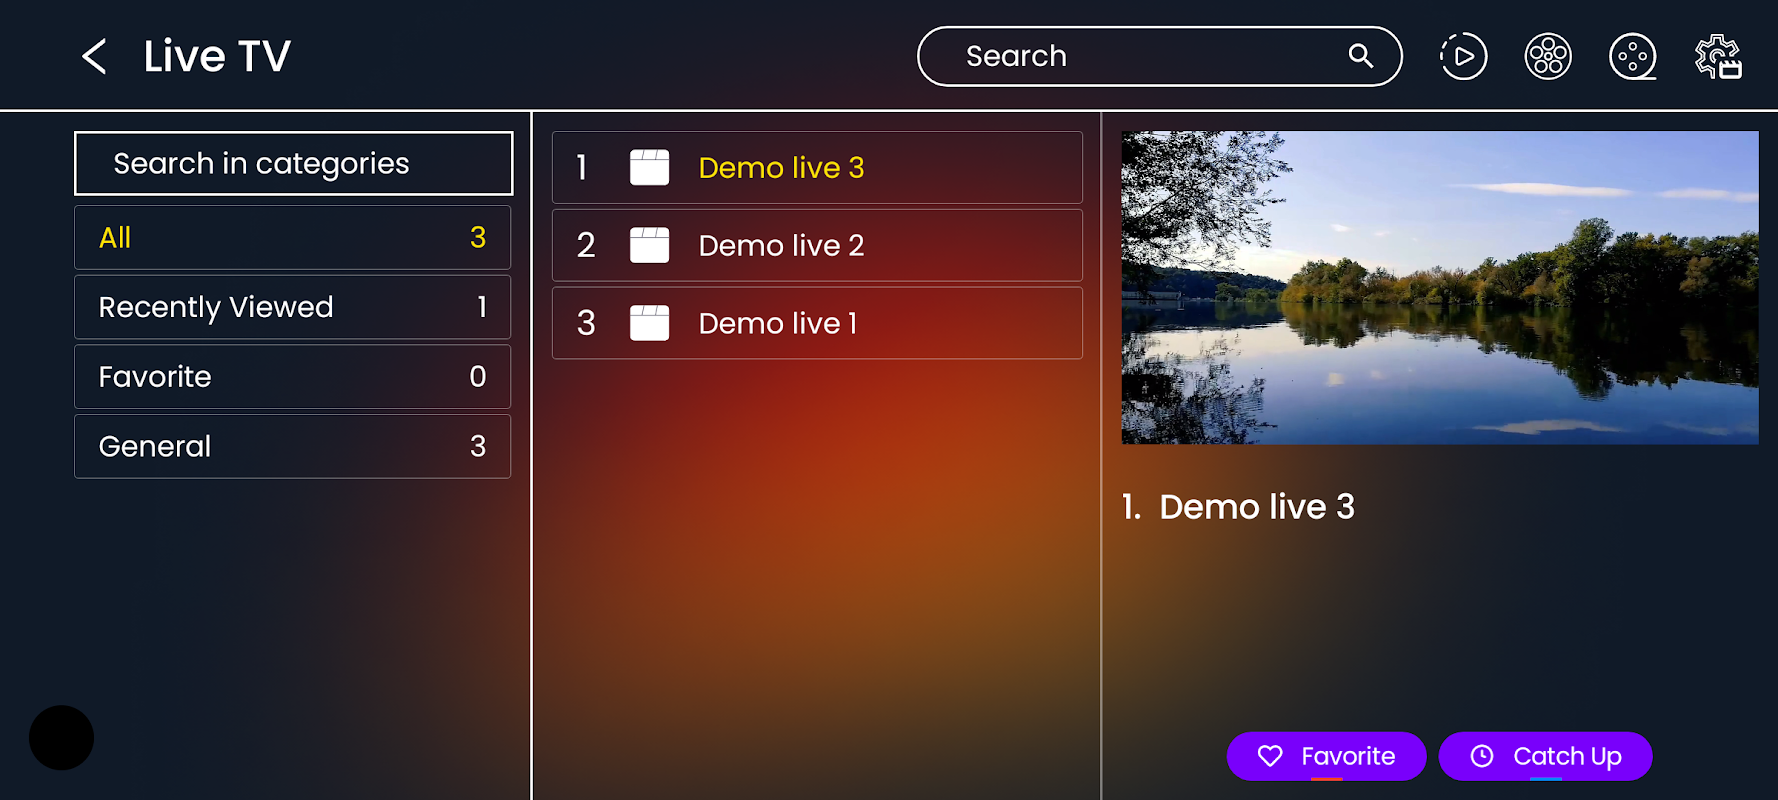1778x800 pixels.
Task: Select the Favorite category in sidebar
Action: (293, 376)
